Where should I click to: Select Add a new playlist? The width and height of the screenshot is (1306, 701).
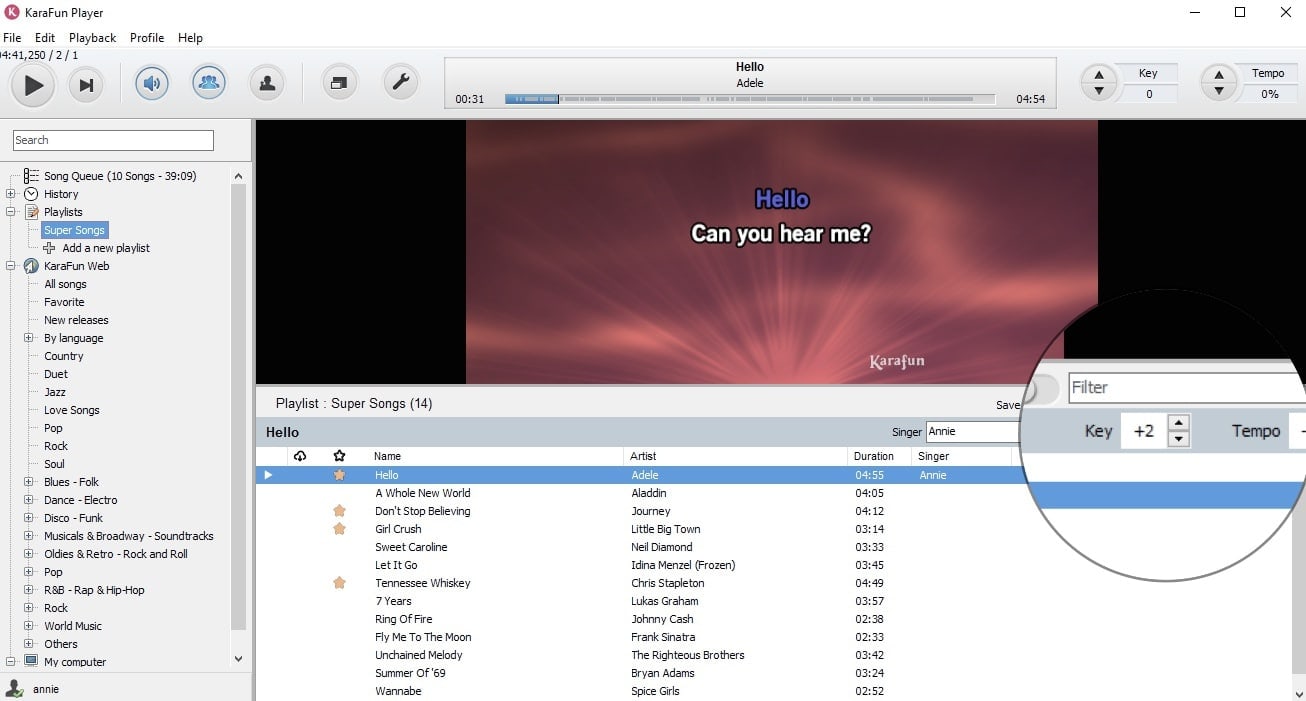point(106,248)
